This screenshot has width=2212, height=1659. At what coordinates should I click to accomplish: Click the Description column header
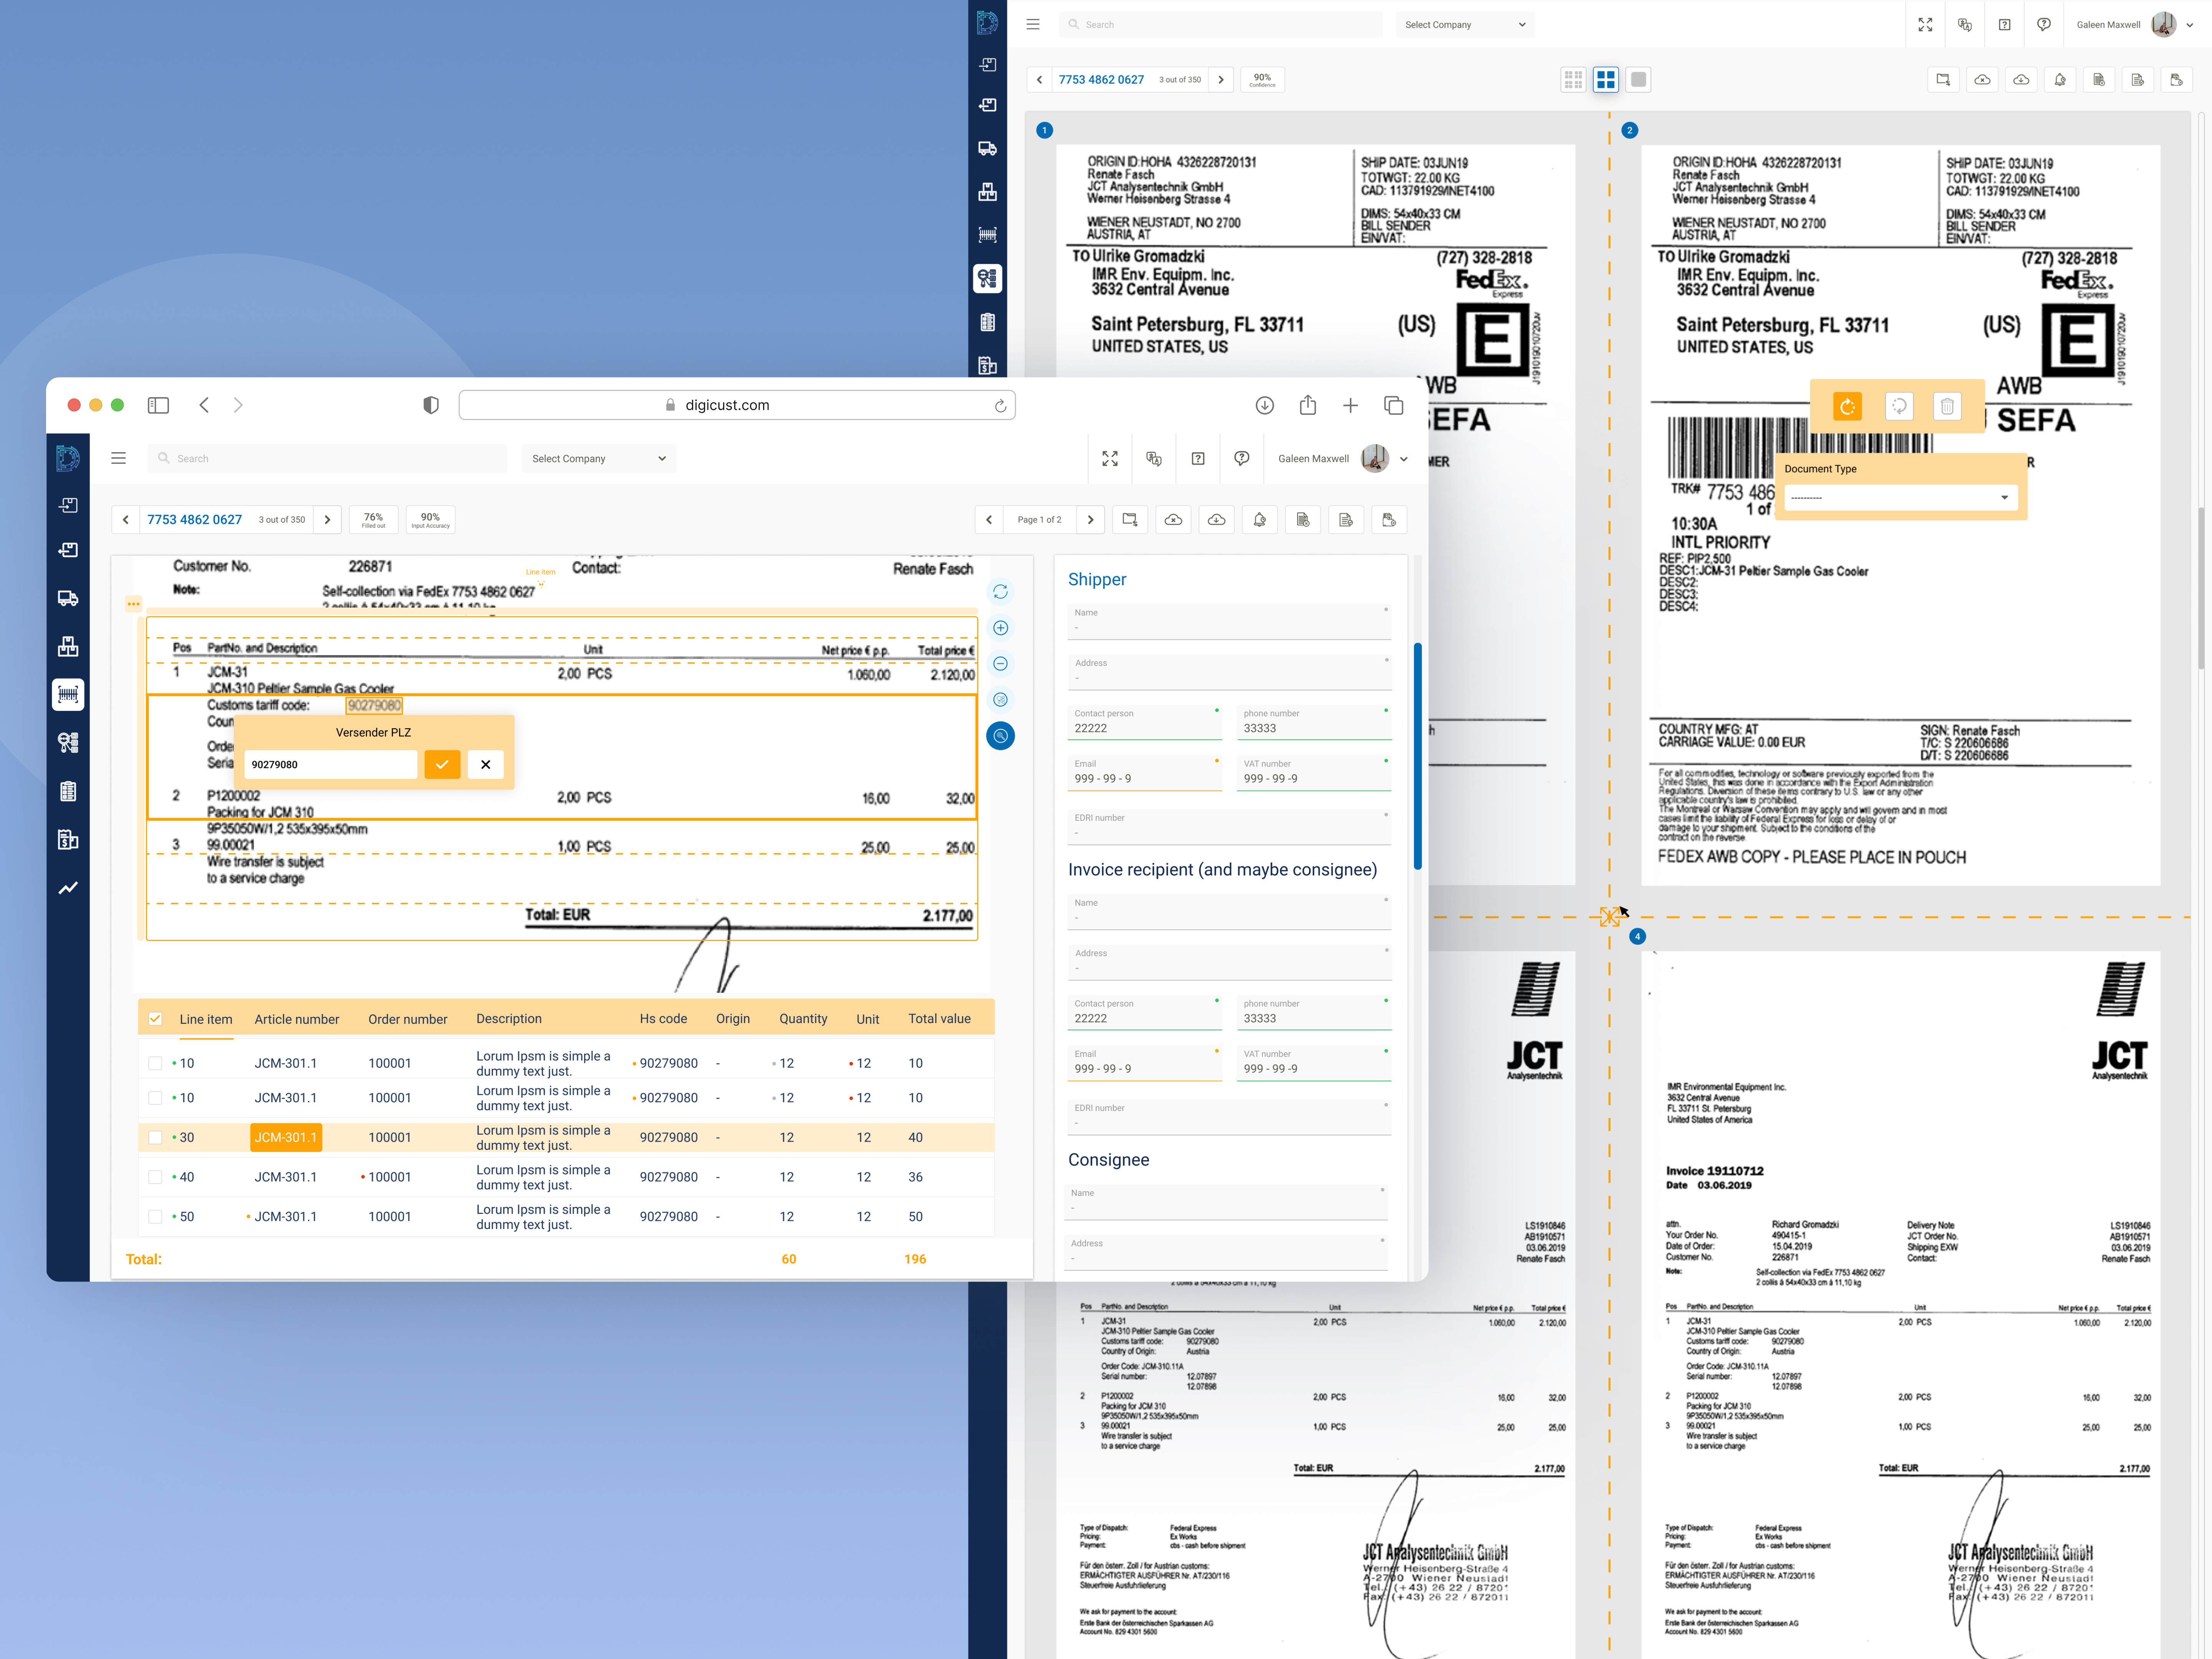point(509,1019)
